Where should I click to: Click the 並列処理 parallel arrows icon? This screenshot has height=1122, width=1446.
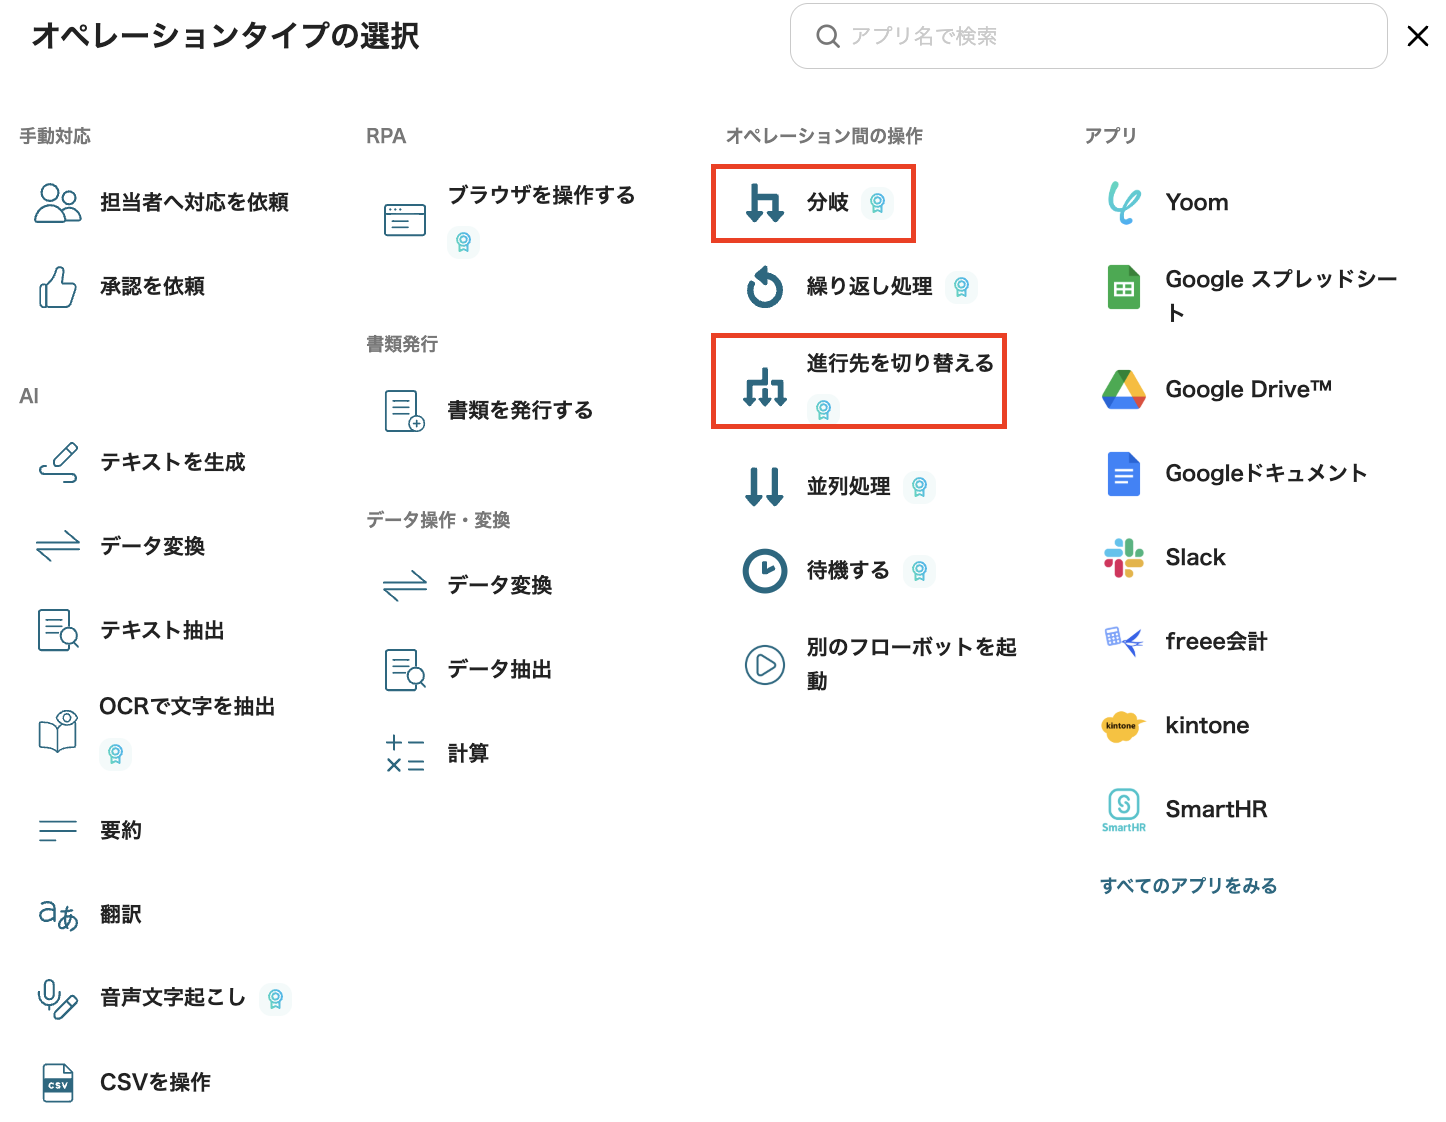[765, 487]
